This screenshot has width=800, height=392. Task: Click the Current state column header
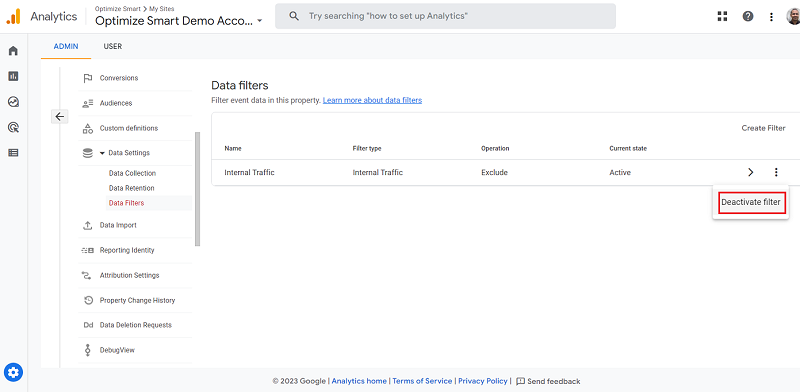click(628, 149)
